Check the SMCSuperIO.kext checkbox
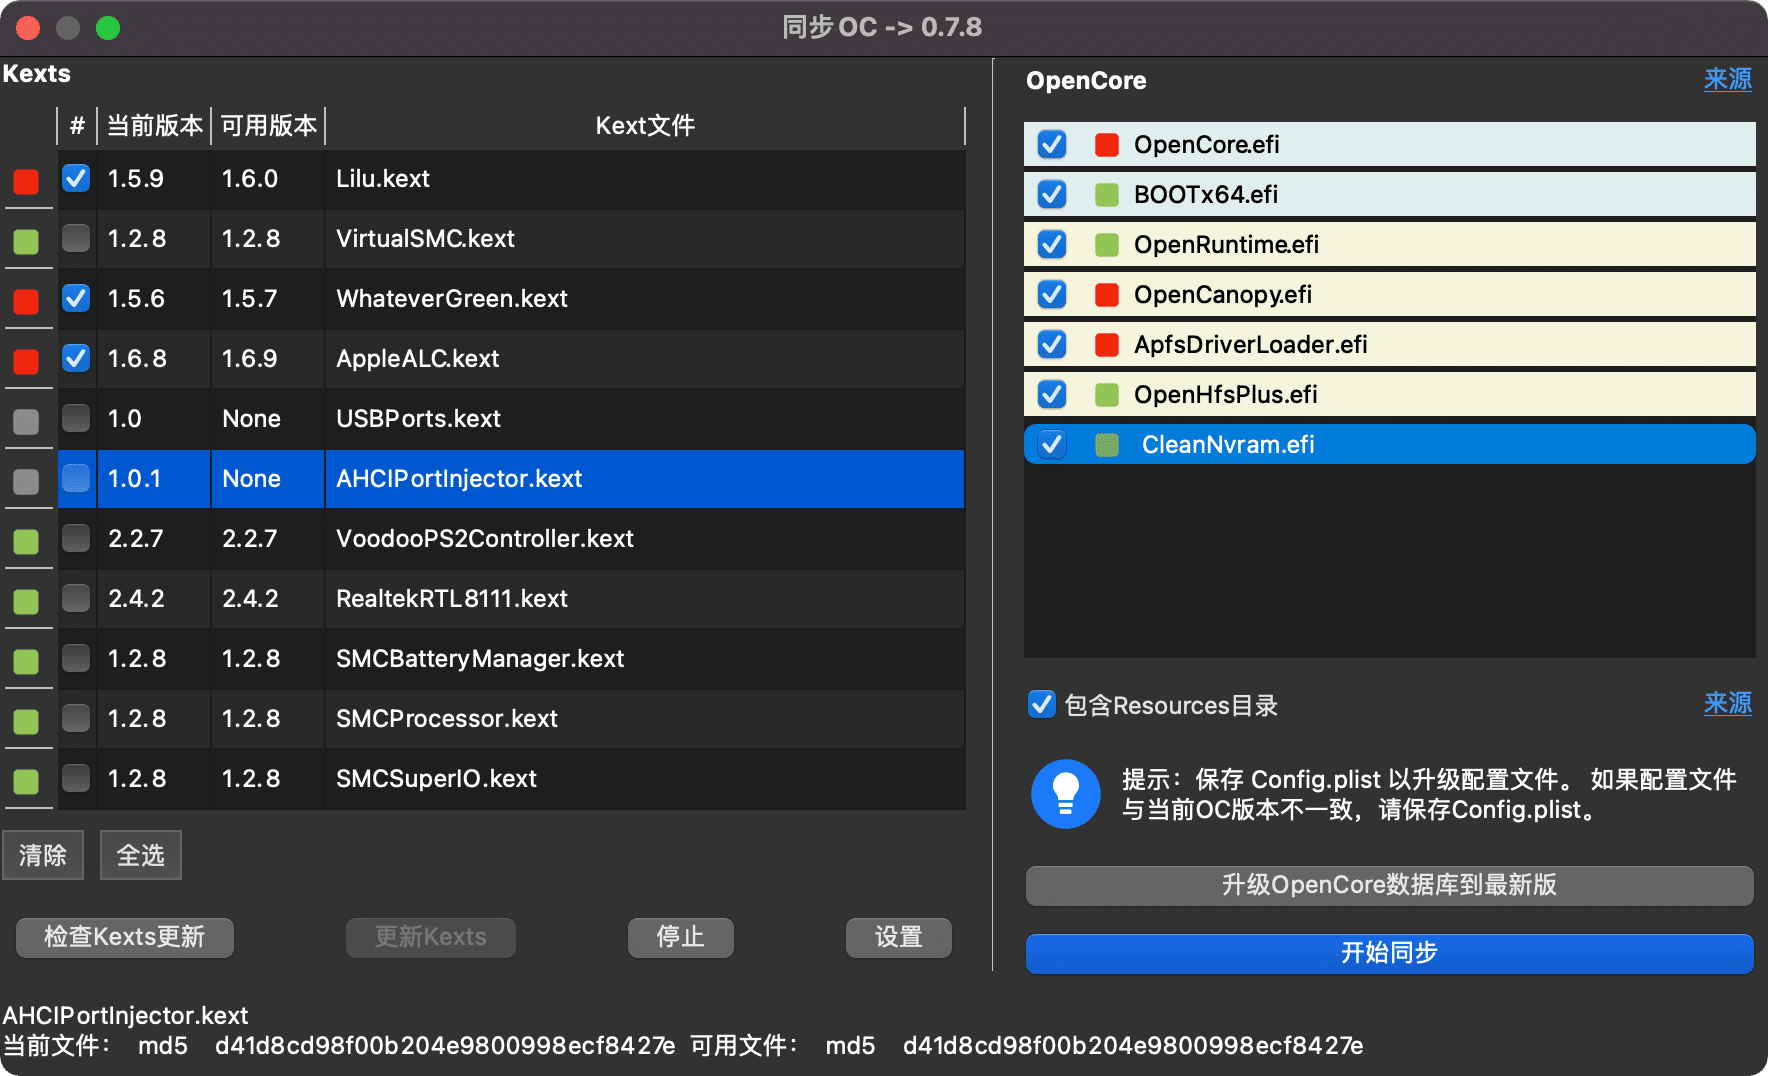 click(x=76, y=778)
